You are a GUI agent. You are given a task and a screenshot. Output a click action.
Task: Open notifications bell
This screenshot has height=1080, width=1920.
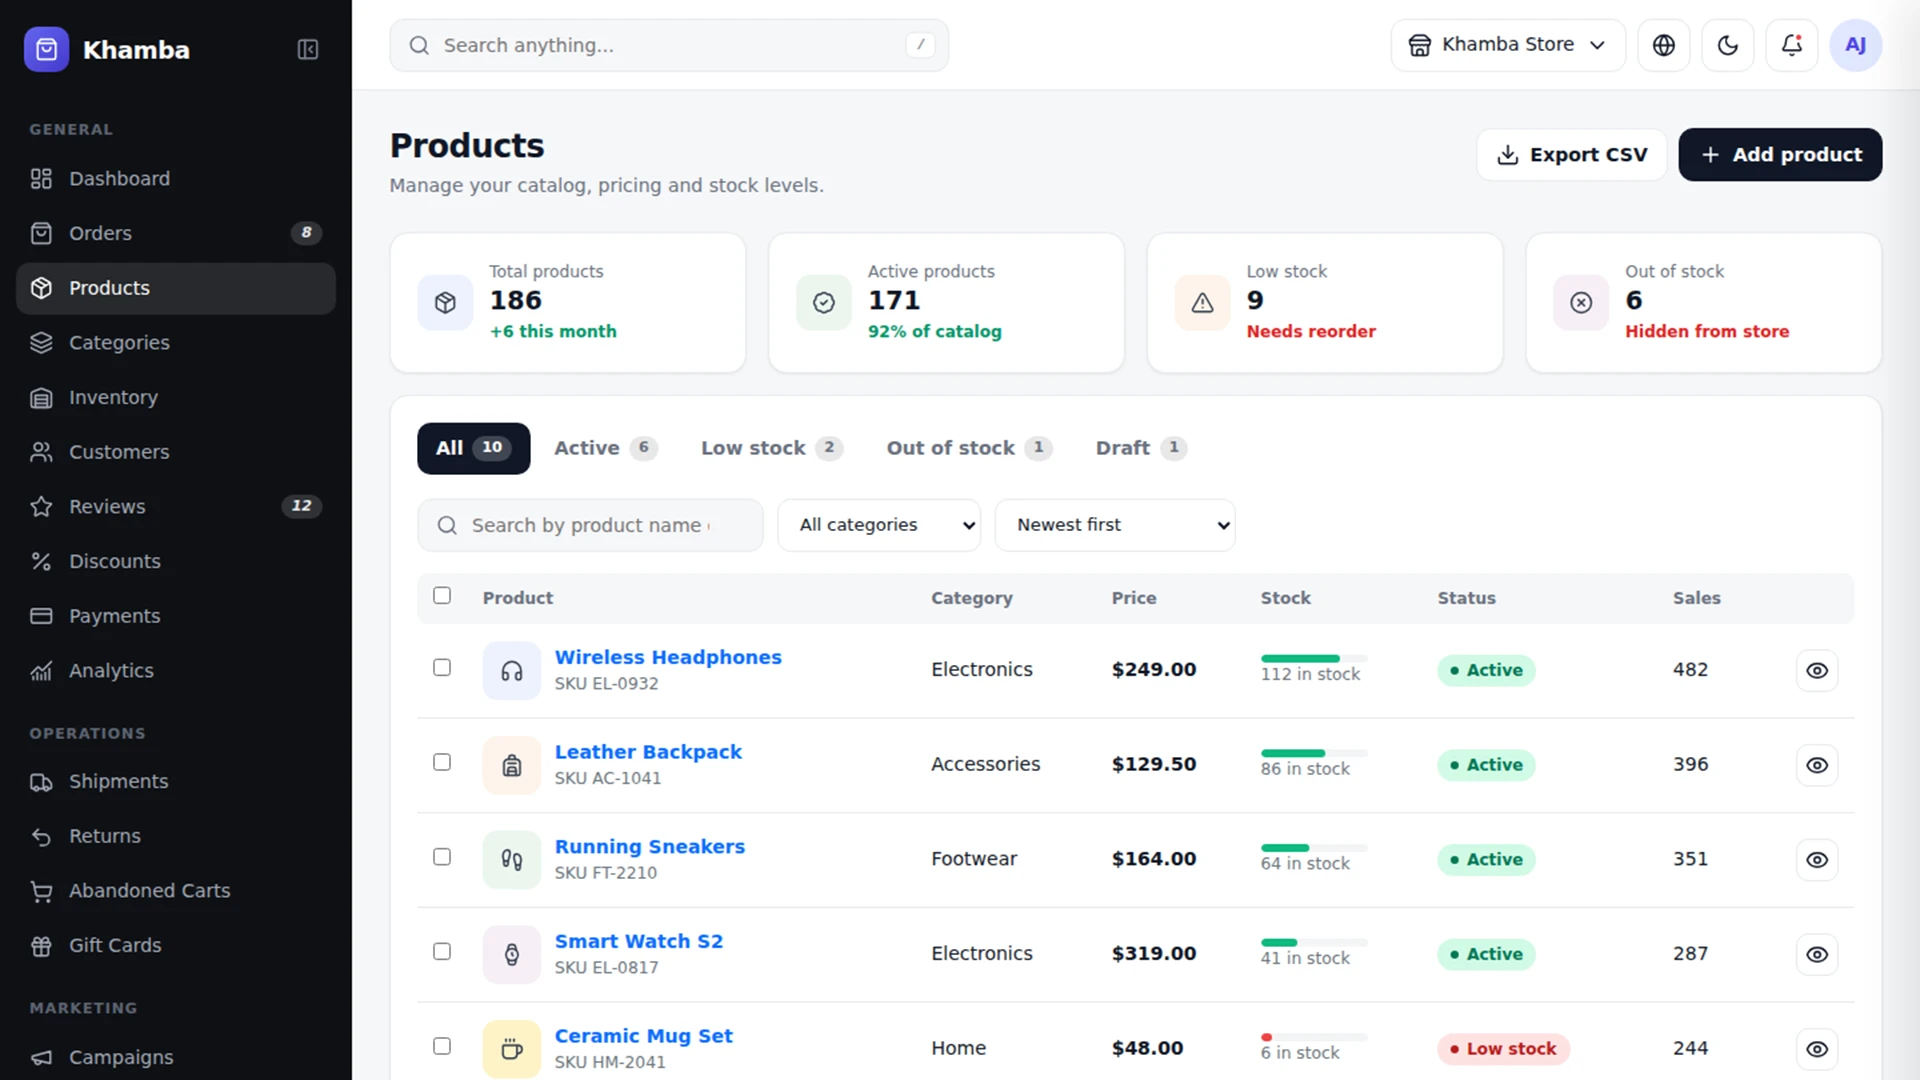click(1792, 45)
